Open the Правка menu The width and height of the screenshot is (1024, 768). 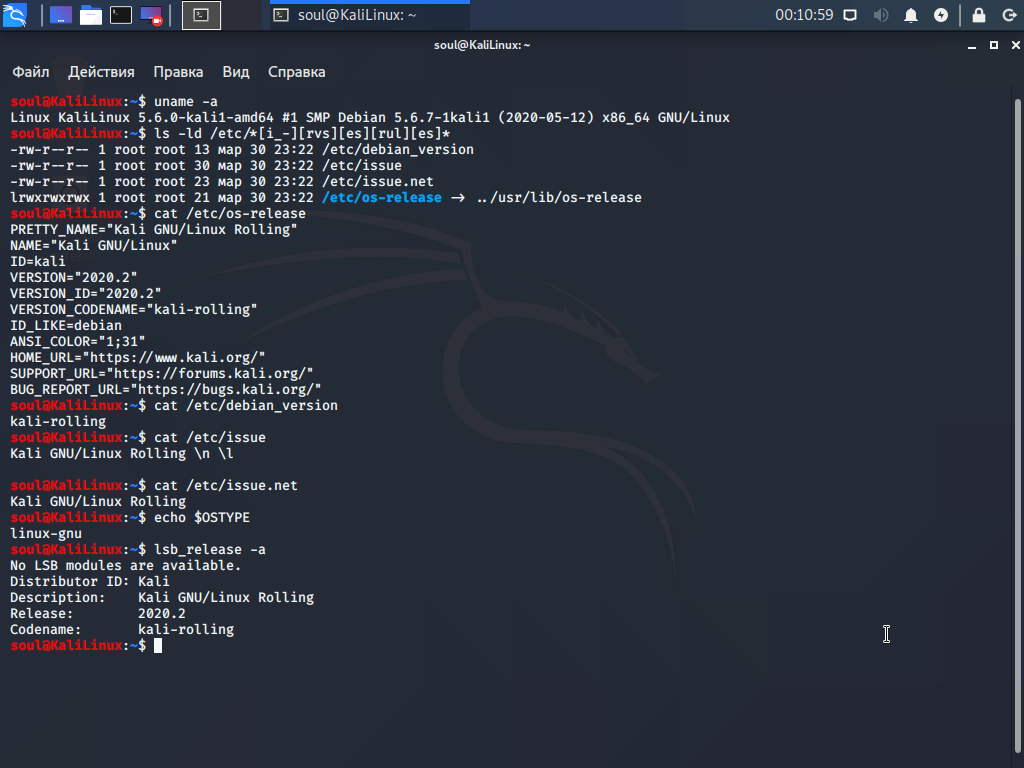(178, 72)
